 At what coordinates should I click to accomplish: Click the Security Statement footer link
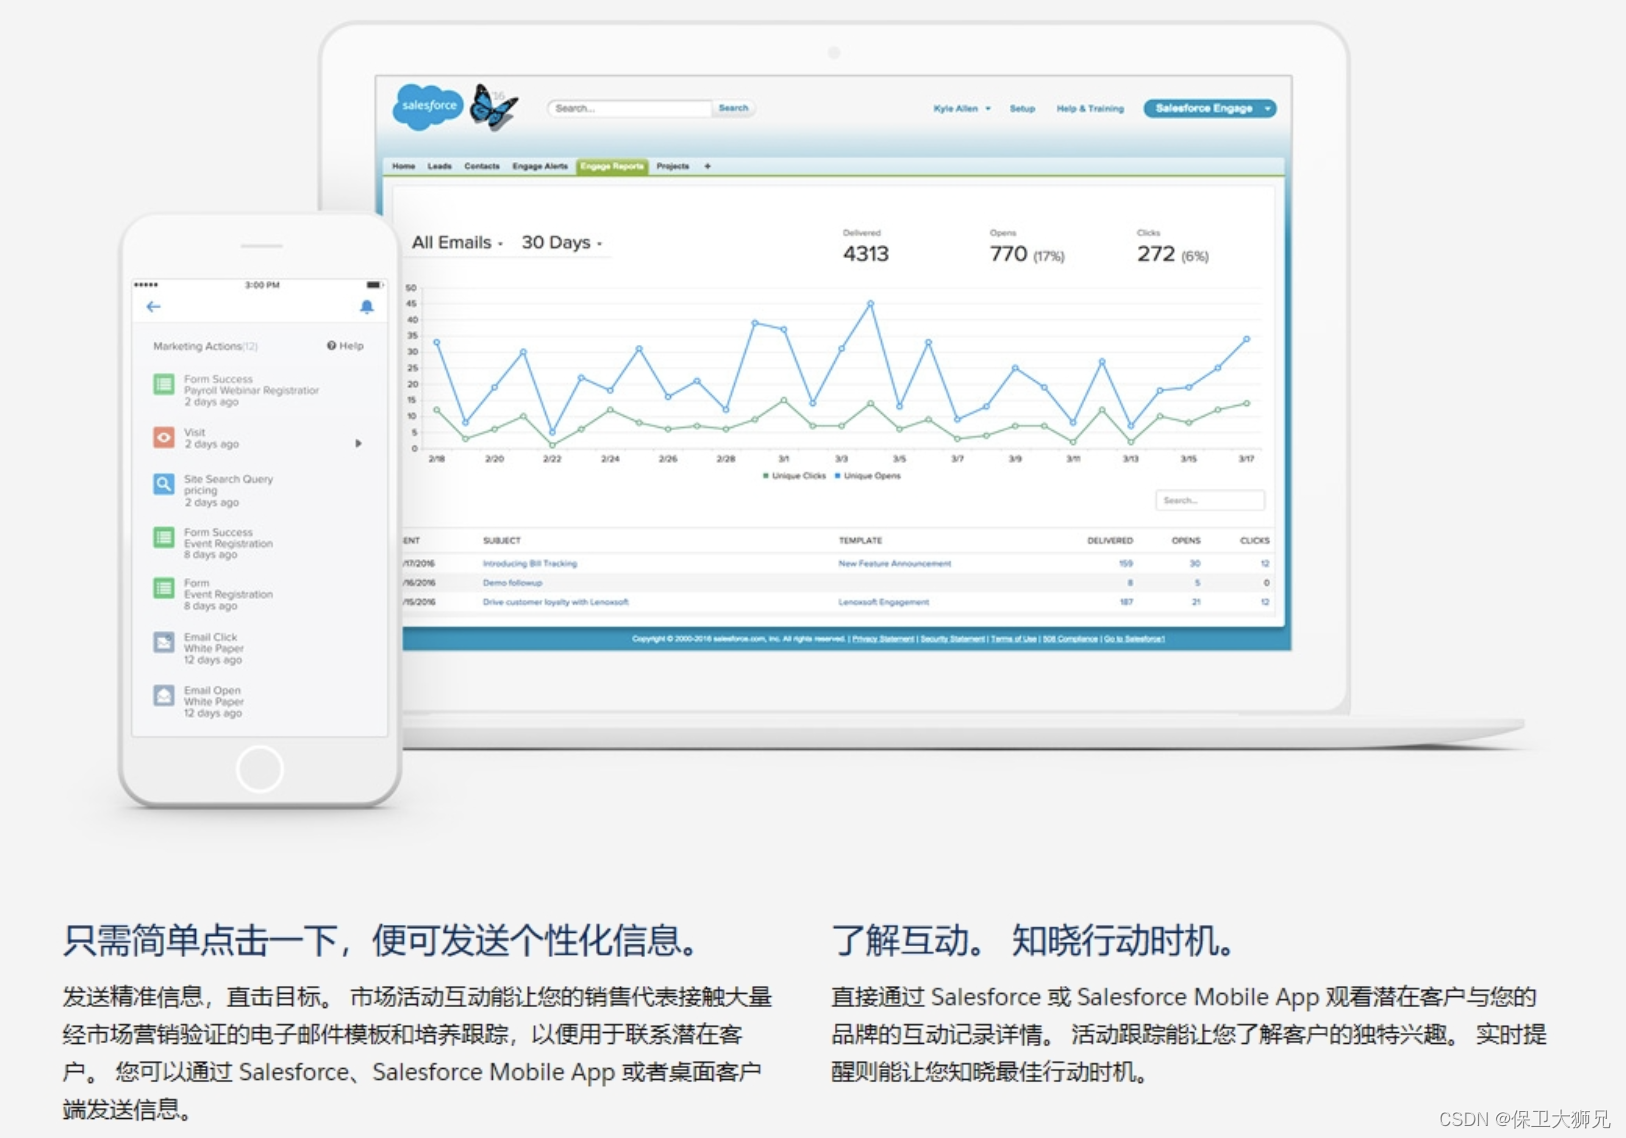tap(953, 638)
